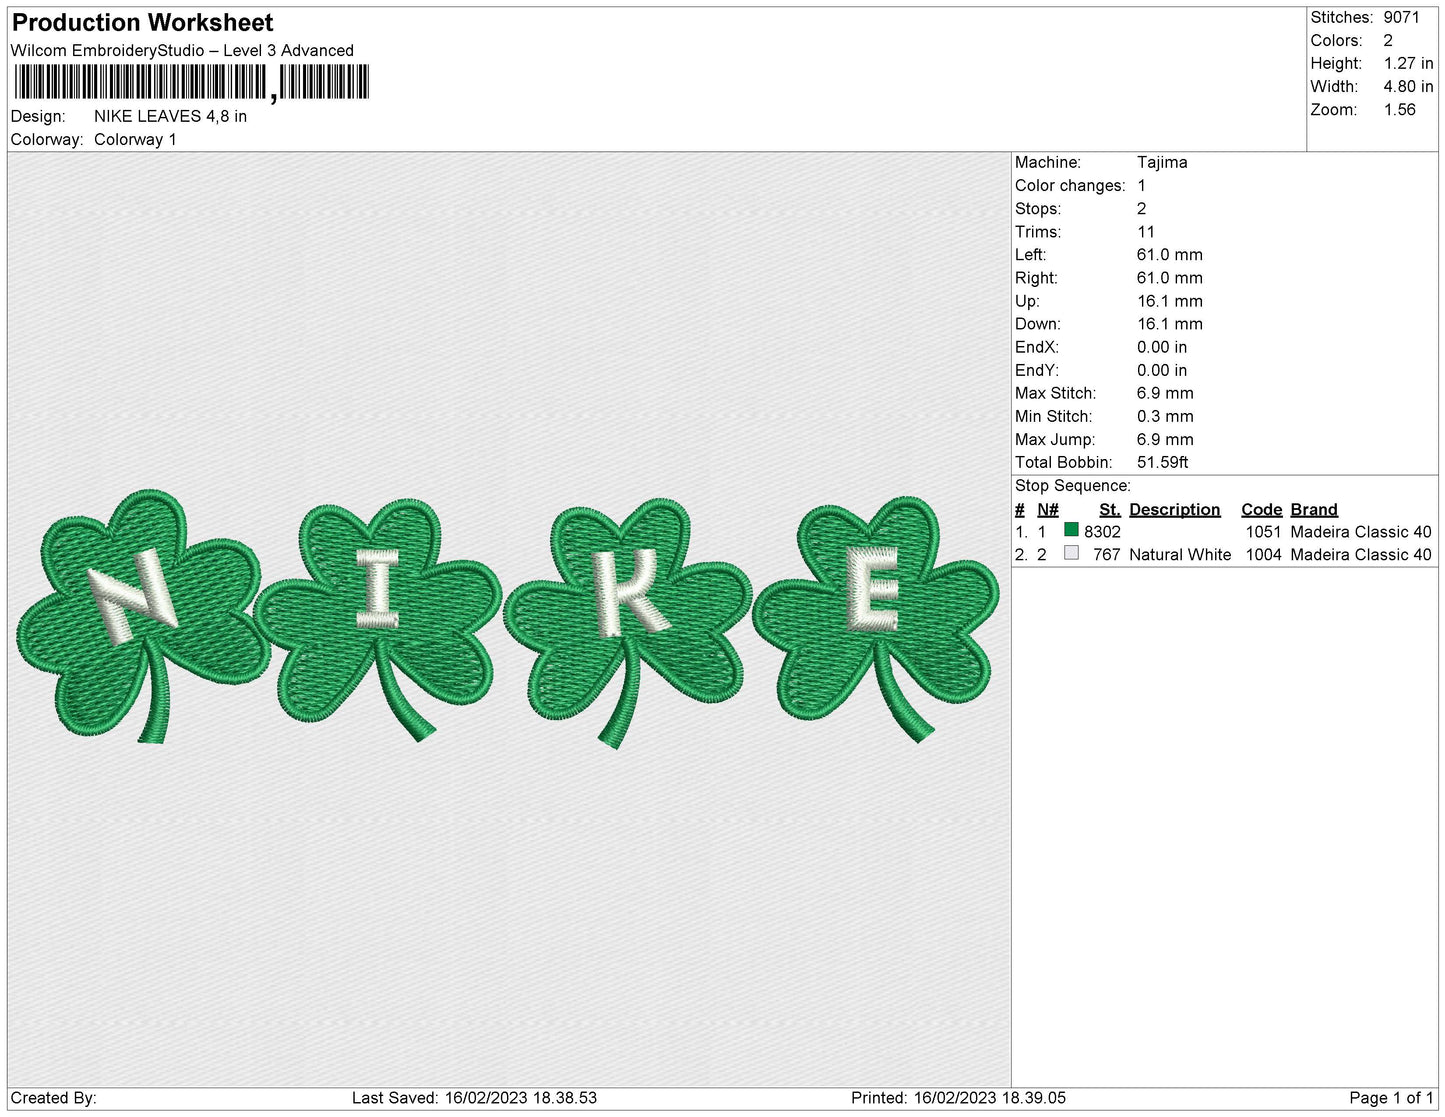Click the Total Bobbin value 51.59ft
The width and height of the screenshot is (1445, 1117).
(x=1162, y=462)
